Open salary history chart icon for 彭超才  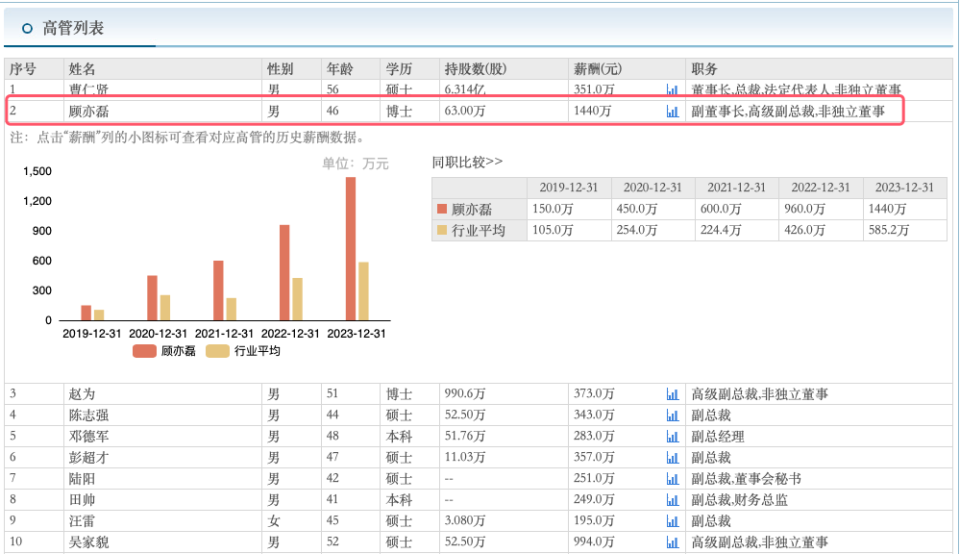[672, 458]
